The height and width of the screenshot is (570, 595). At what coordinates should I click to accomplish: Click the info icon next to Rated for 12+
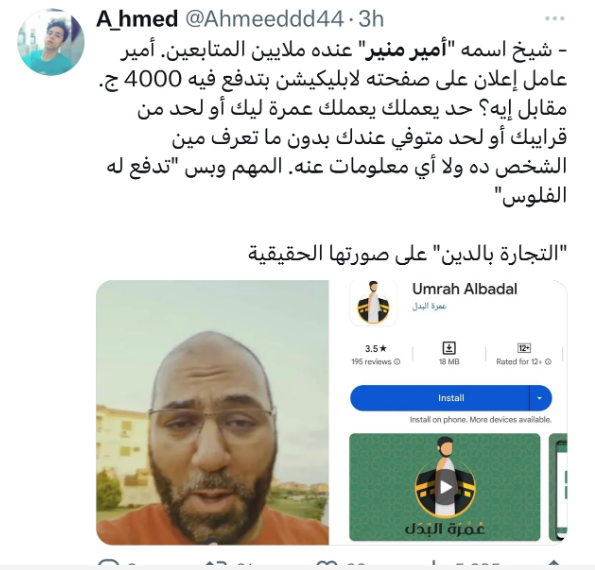point(548,362)
